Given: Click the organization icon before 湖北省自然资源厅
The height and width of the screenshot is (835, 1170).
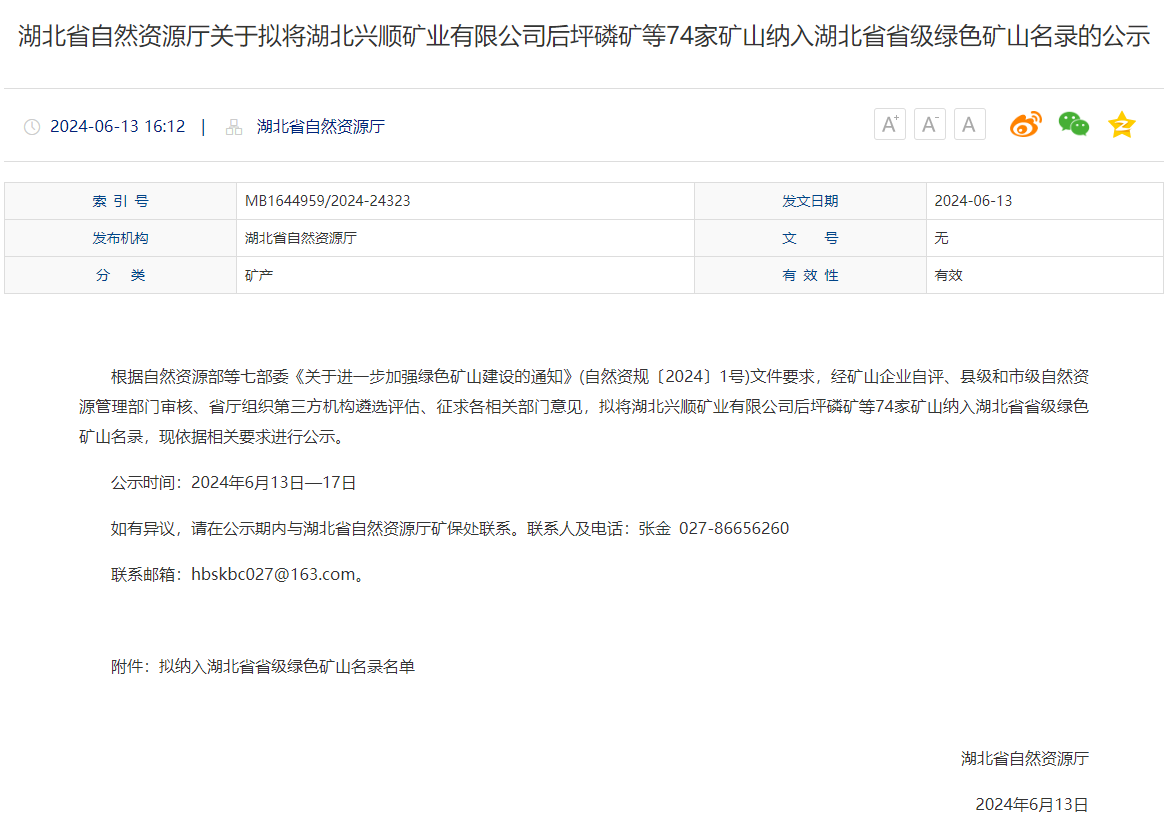Looking at the screenshot, I should (234, 127).
